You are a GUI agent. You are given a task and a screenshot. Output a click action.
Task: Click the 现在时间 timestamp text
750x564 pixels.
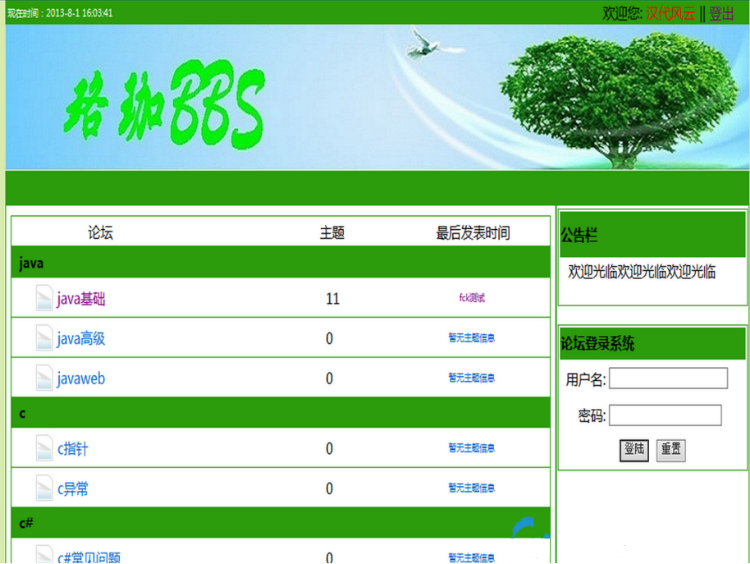point(60,13)
